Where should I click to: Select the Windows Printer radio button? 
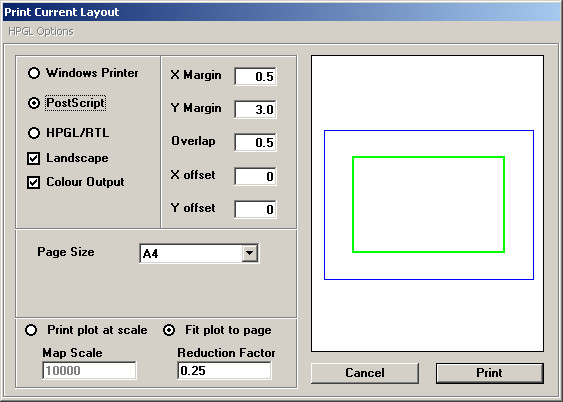coord(34,73)
